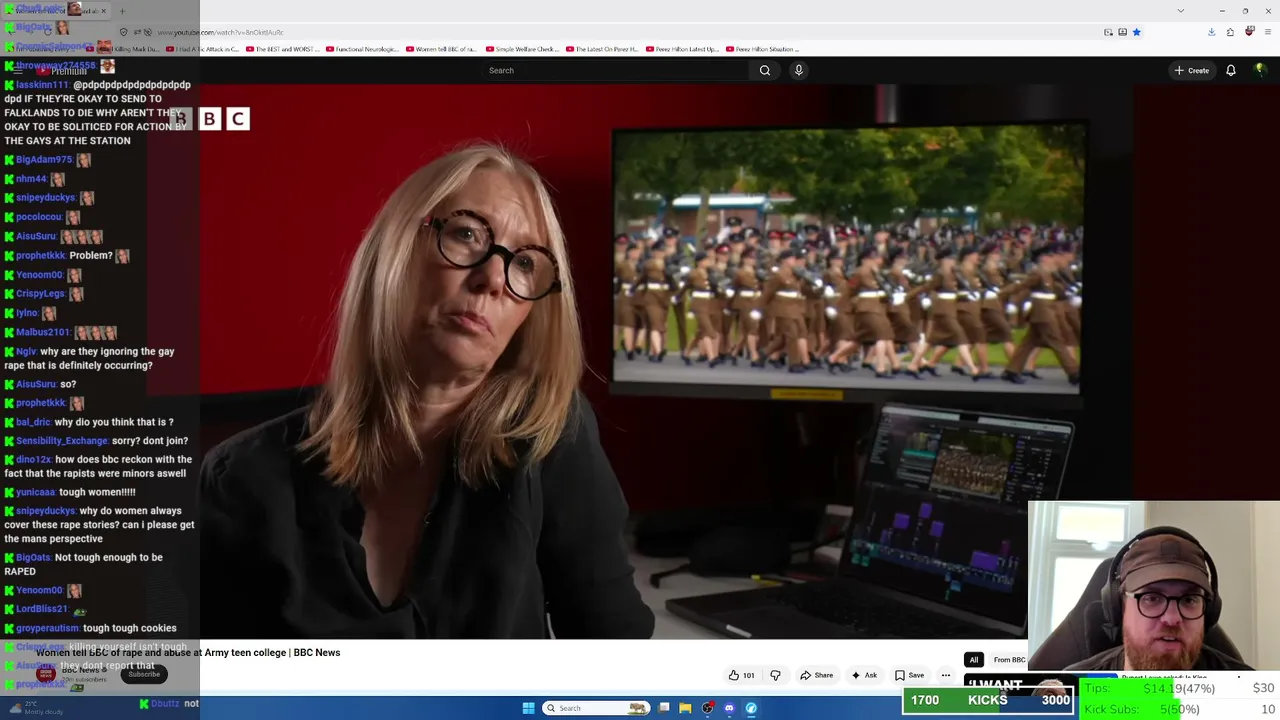This screenshot has width=1280, height=720.
Task: Click the Create button on YouTube
Action: click(x=1192, y=70)
